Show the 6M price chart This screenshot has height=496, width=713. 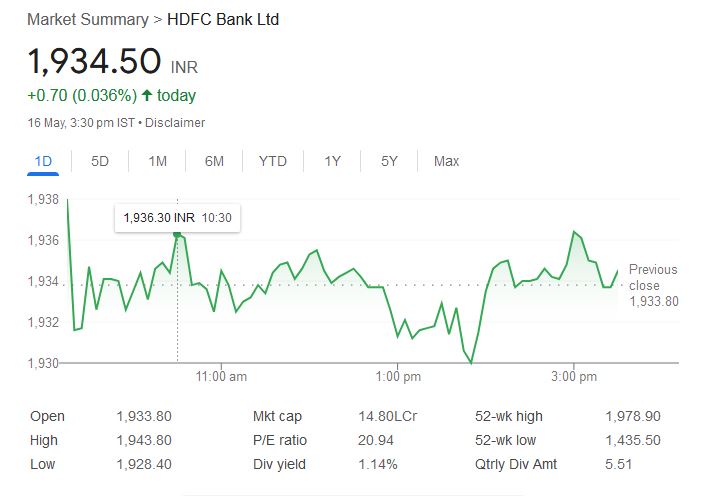pos(214,161)
